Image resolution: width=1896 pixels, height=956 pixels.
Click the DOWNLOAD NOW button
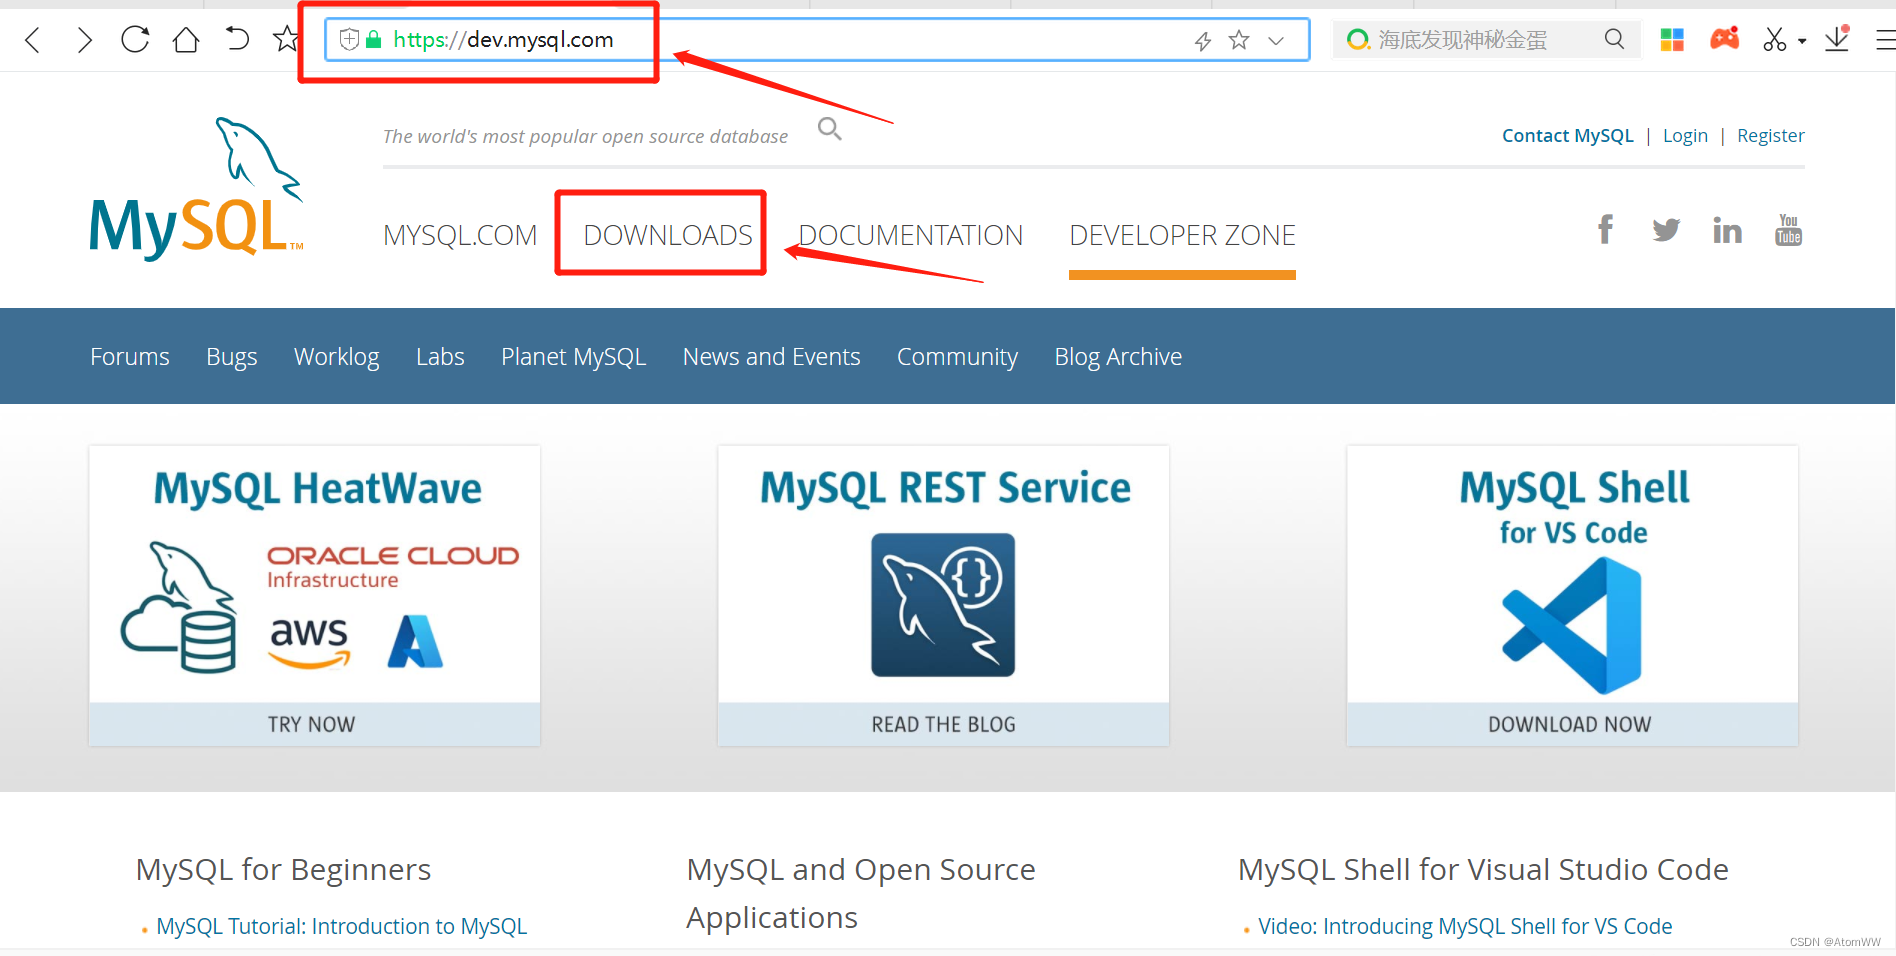point(1572,724)
